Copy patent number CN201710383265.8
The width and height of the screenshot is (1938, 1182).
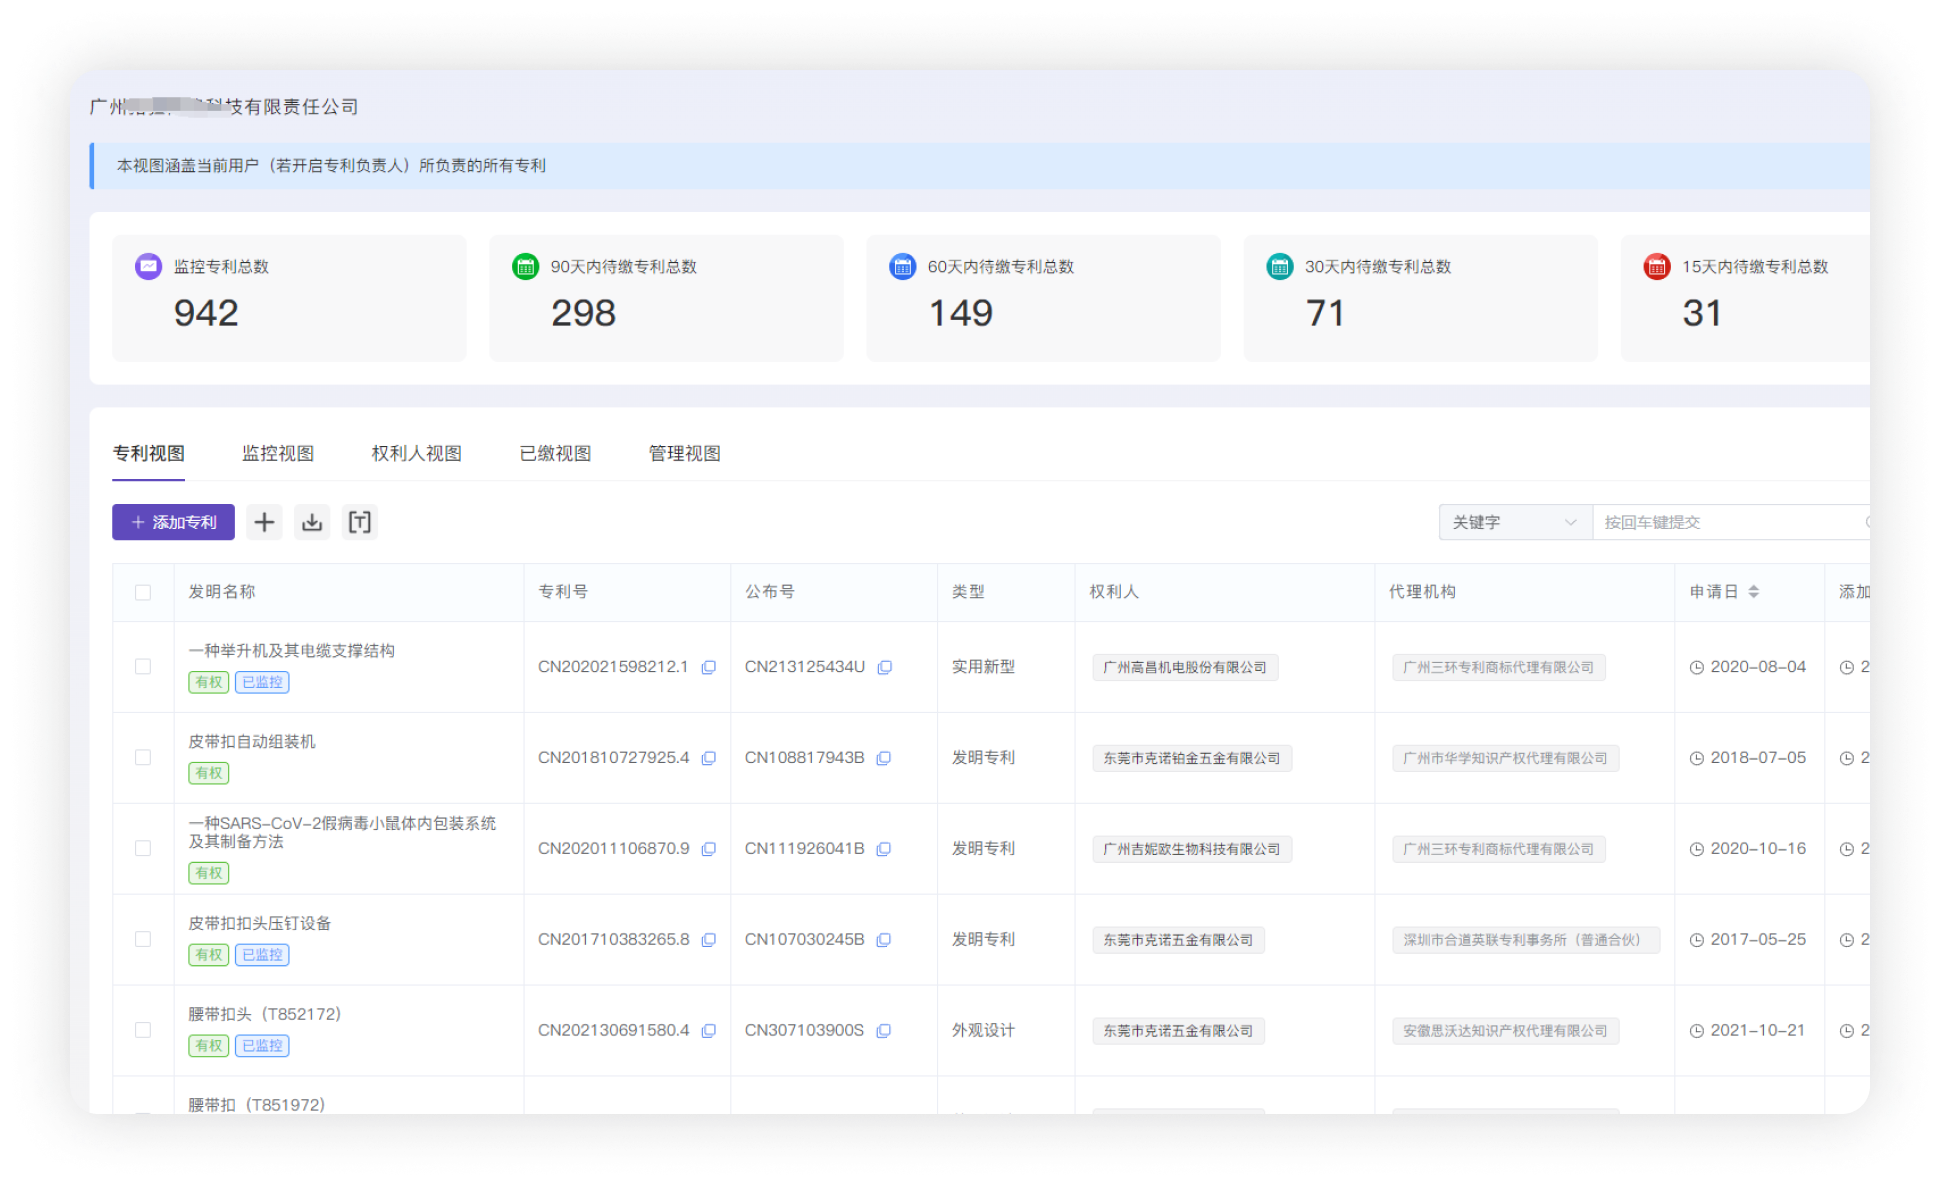pos(708,940)
